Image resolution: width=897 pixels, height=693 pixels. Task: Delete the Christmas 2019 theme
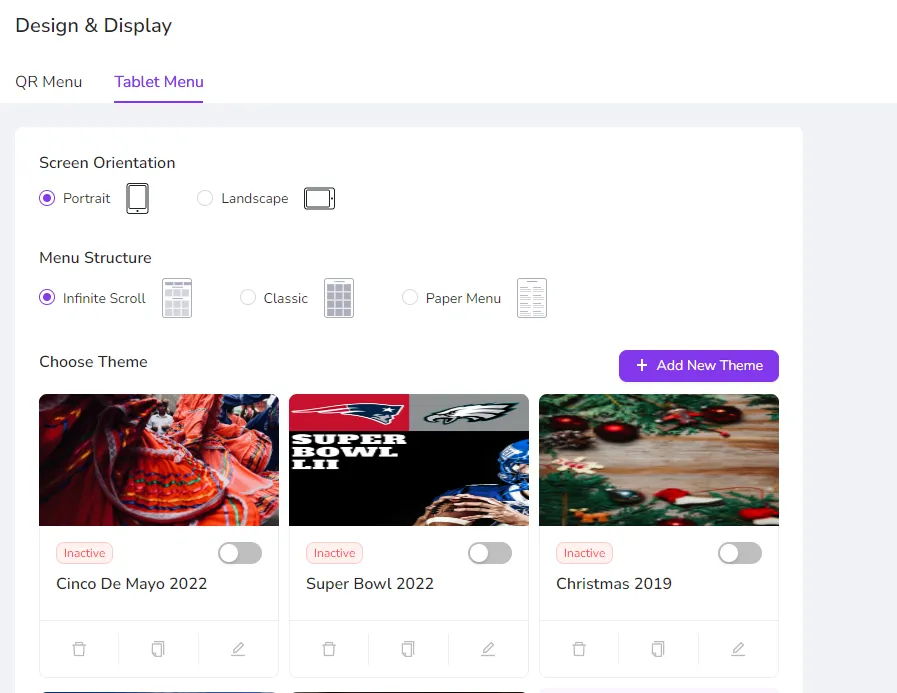tap(579, 649)
